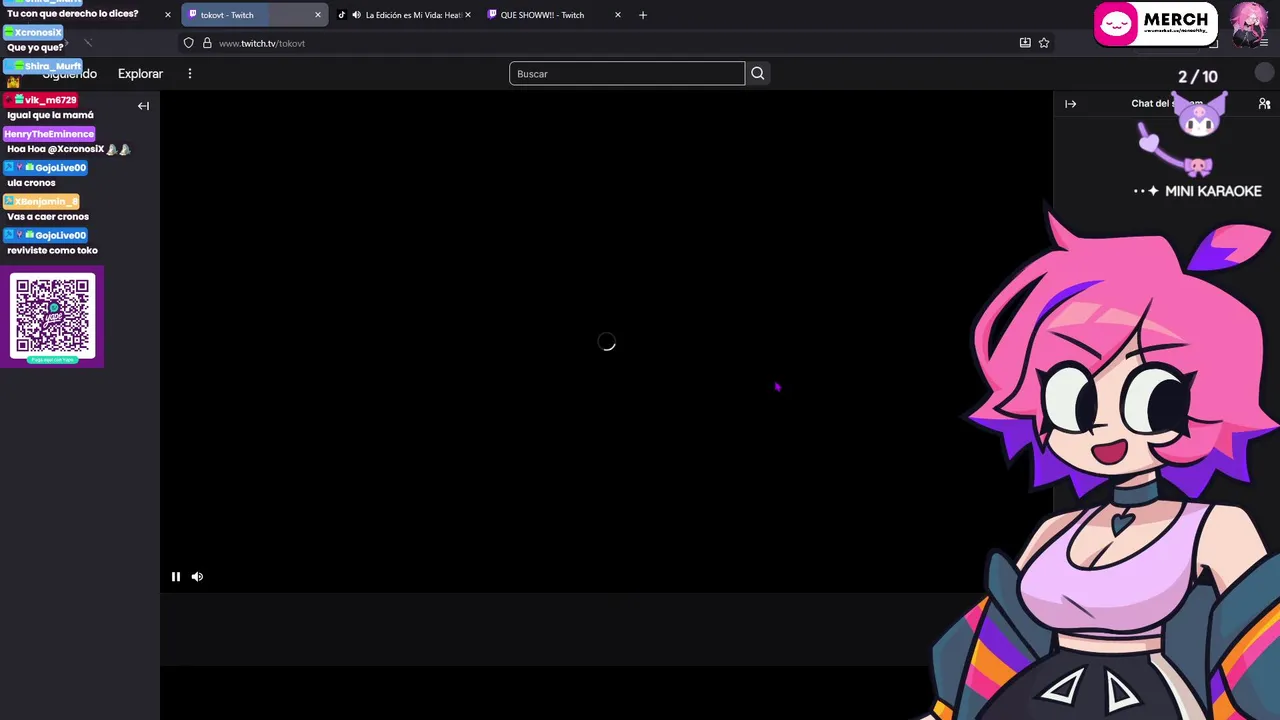Click username HenryTheEminence in chat overlay
Screen dimensions: 1280x720
[49, 134]
